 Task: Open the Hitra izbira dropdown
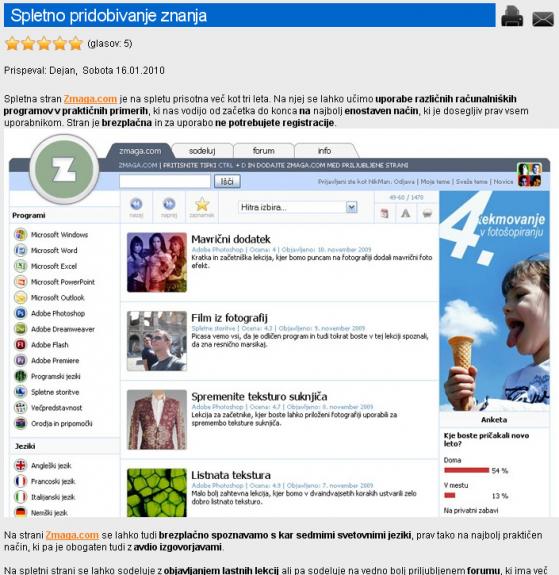tap(297, 207)
